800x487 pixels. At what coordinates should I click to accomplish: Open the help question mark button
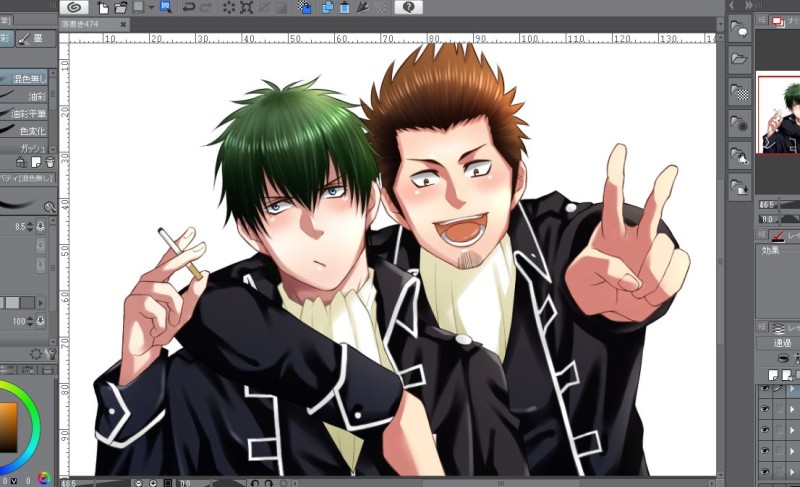tap(408, 7)
